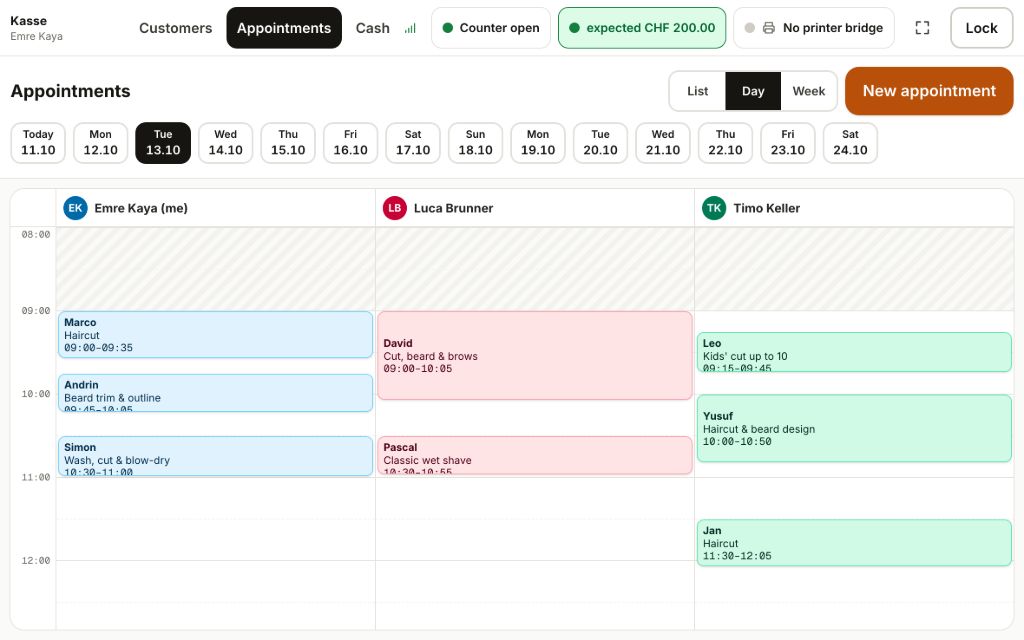This screenshot has width=1024, height=640.
Task: Select Wed 21.10 date chip
Action: [663, 143]
